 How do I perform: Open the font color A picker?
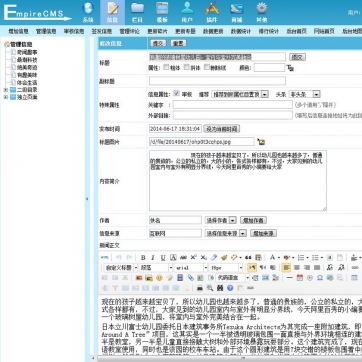click(272, 257)
